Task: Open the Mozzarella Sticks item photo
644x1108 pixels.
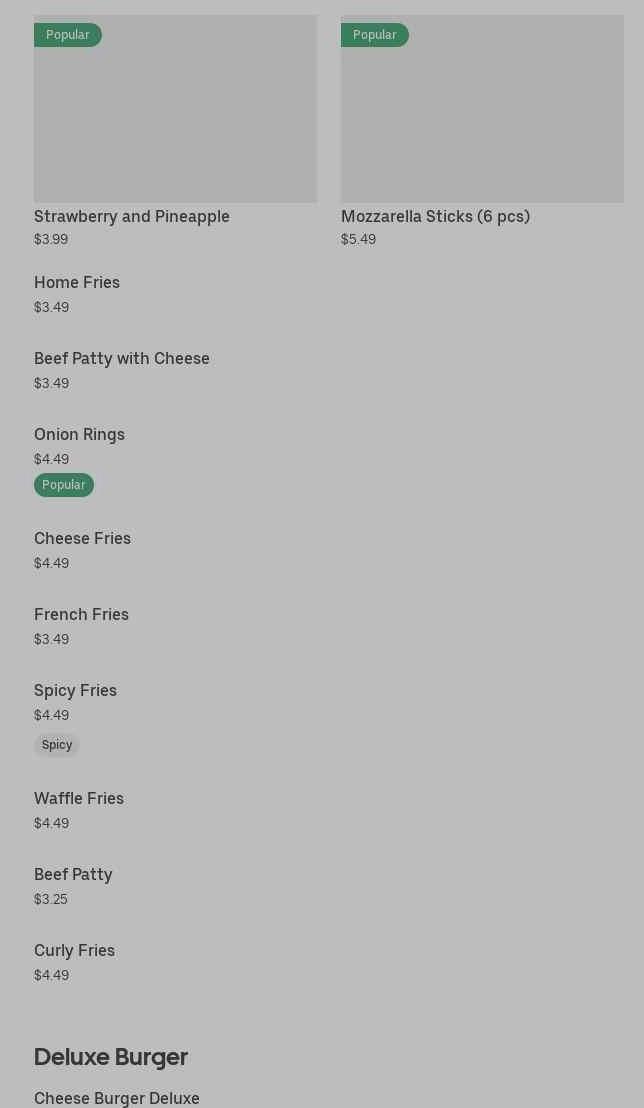Action: [482, 120]
